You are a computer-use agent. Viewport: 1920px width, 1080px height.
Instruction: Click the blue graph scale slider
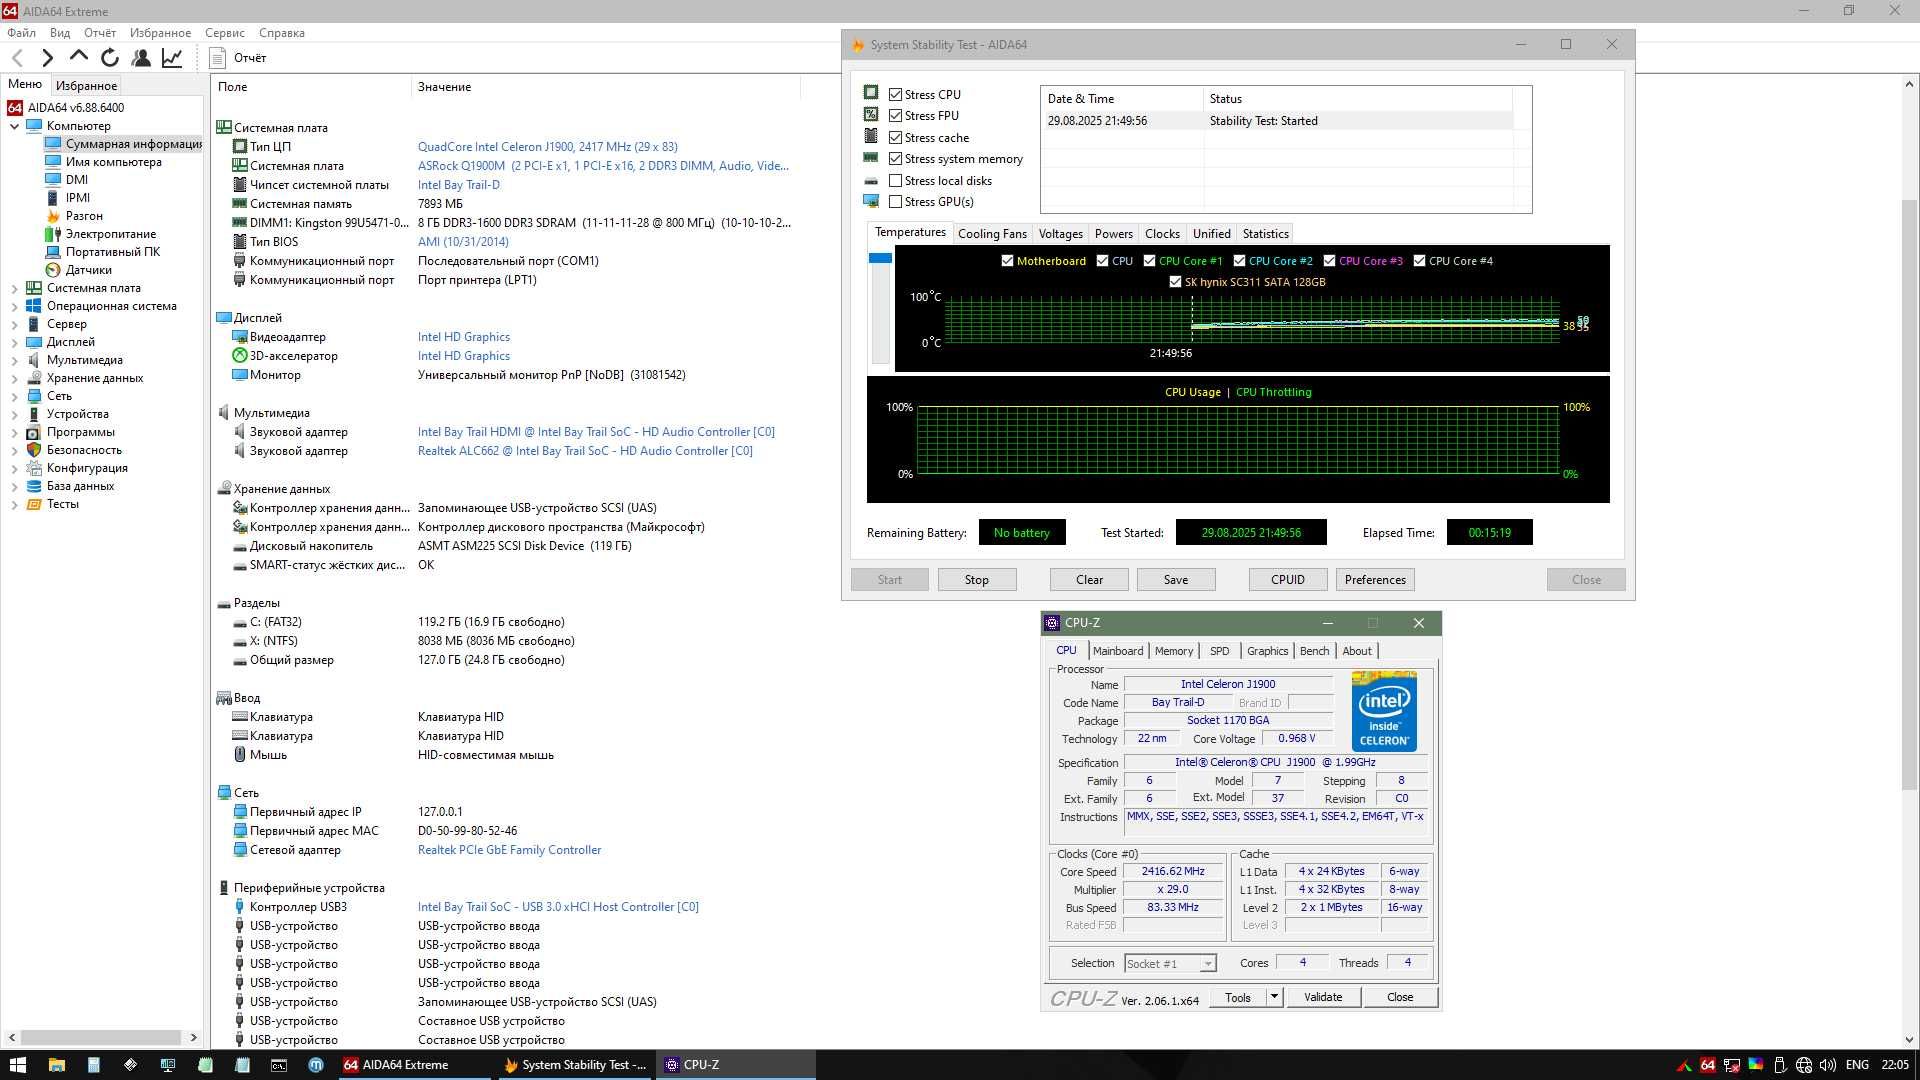tap(880, 258)
